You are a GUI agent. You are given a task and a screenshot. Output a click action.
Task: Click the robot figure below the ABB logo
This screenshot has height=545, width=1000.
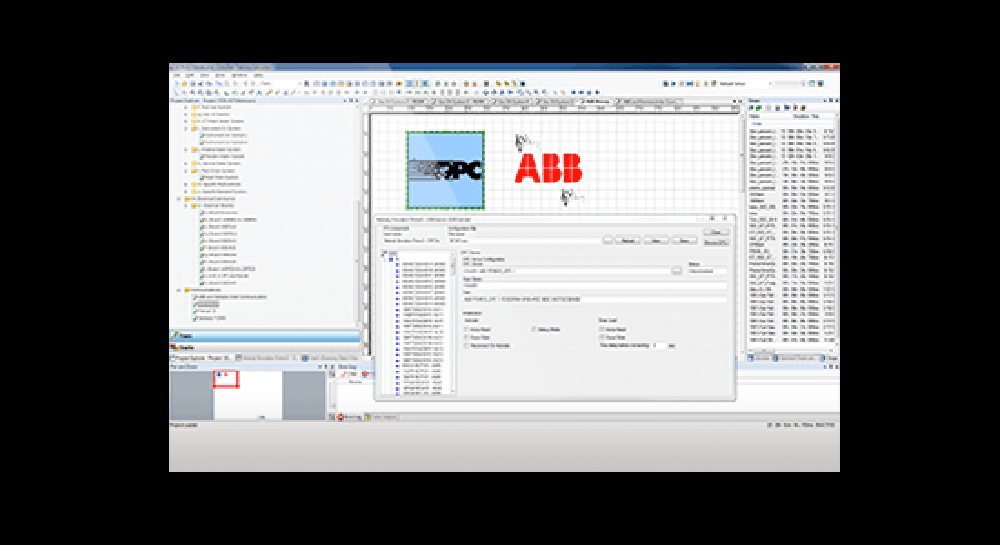(x=571, y=197)
